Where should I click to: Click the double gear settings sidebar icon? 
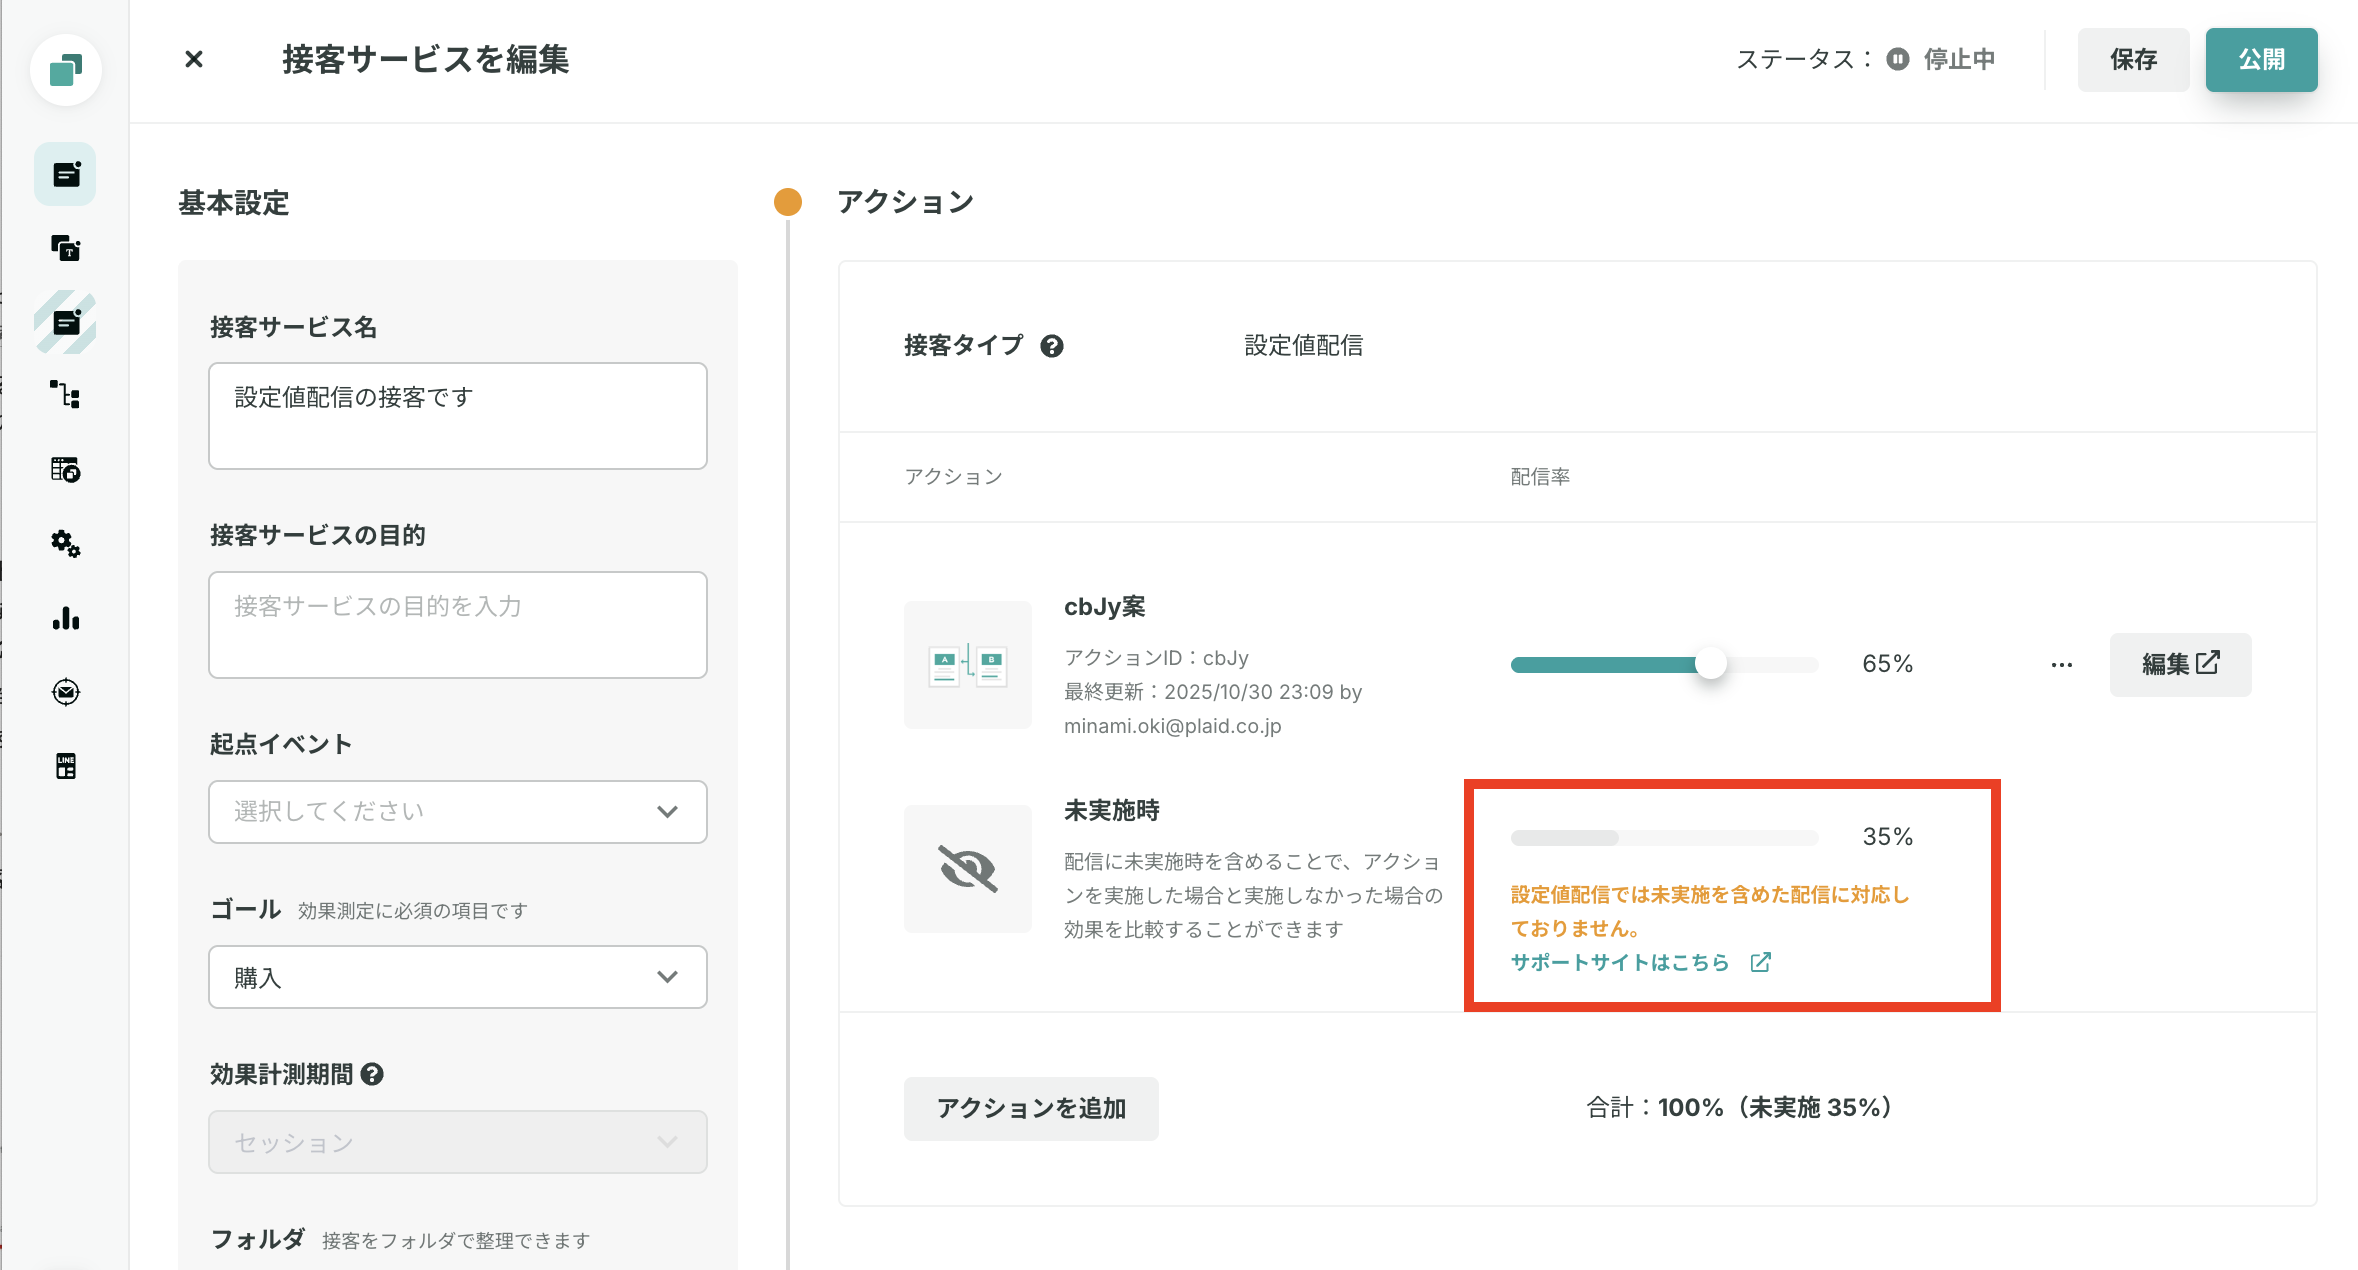65,543
